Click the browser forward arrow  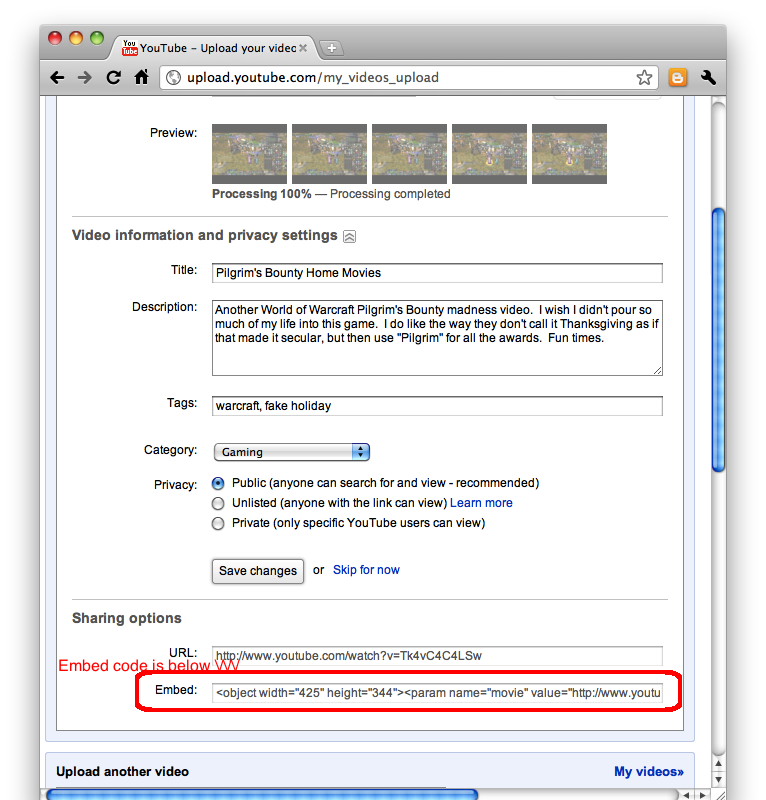click(x=85, y=78)
